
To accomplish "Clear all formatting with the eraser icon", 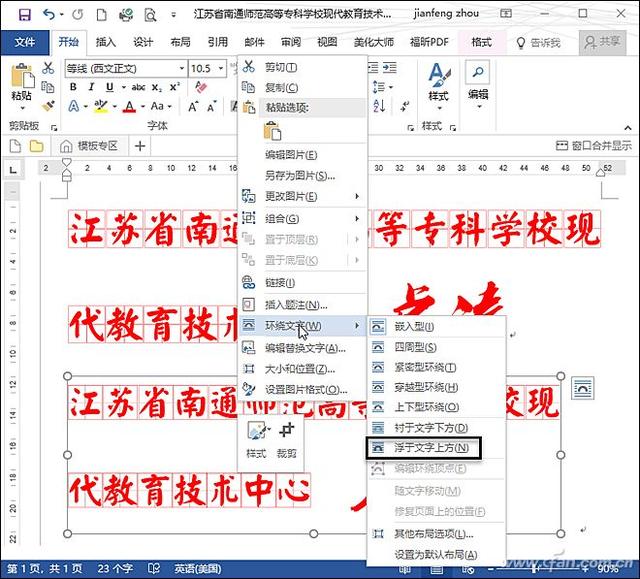I will [200, 87].
